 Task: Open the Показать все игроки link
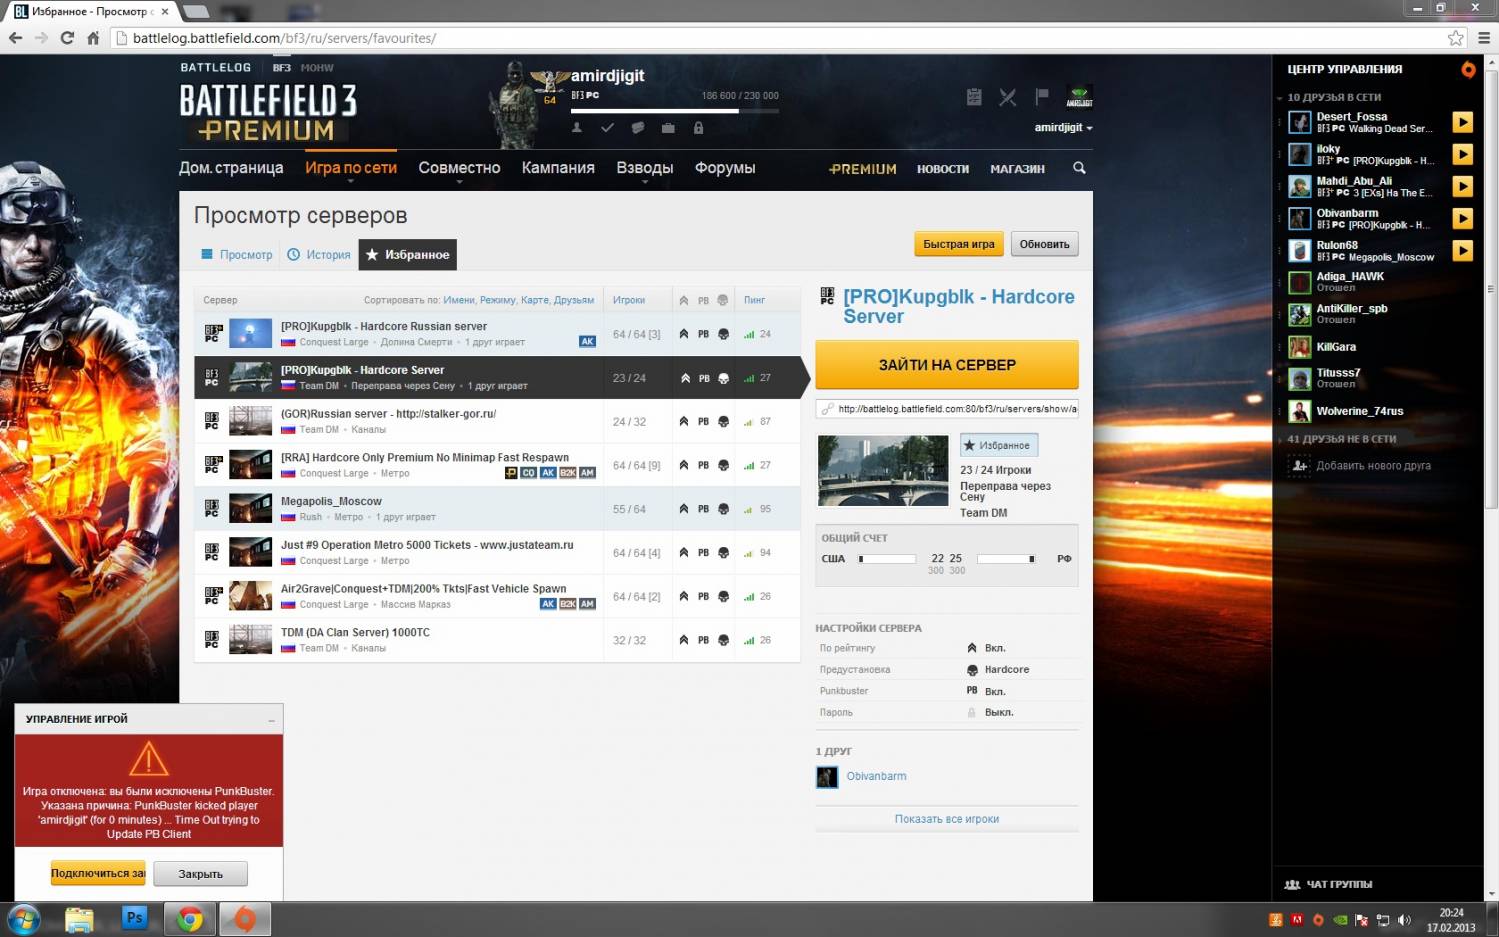coord(946,819)
